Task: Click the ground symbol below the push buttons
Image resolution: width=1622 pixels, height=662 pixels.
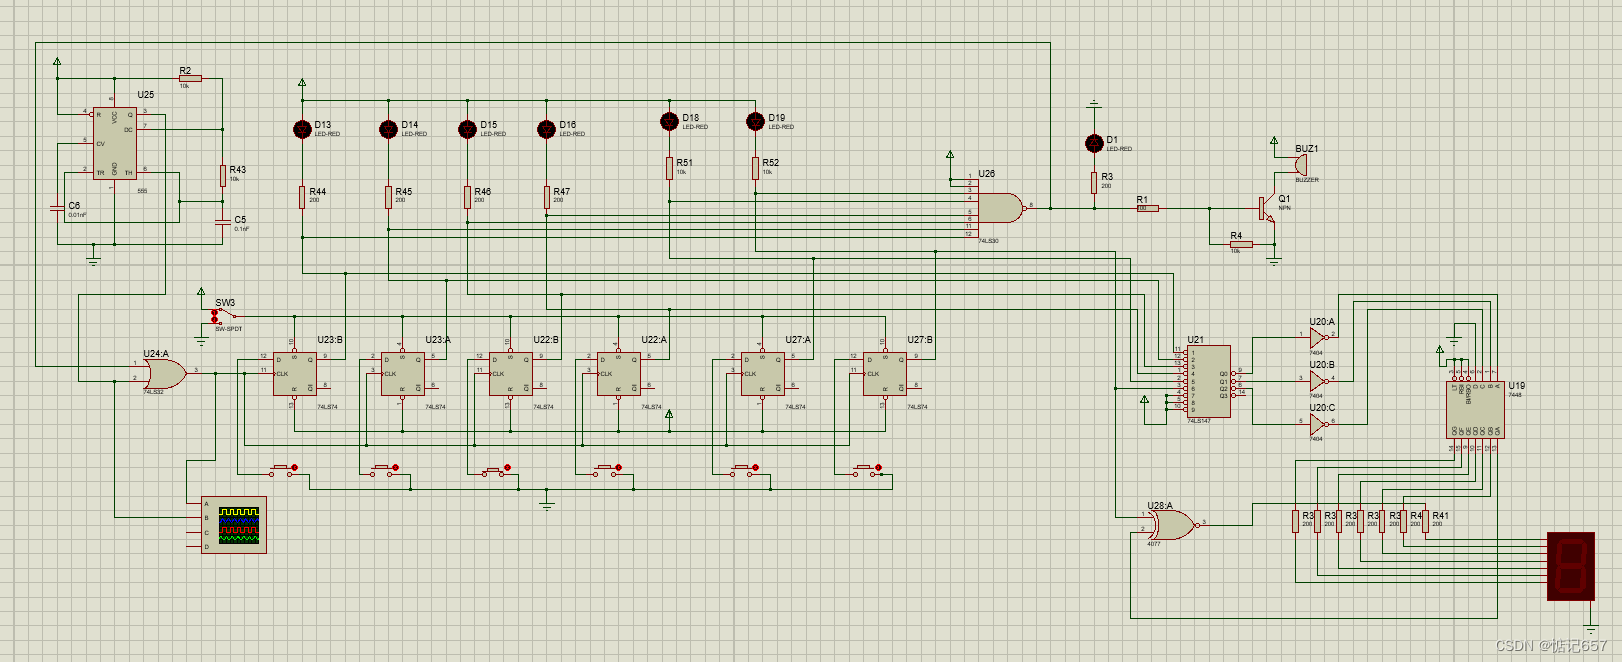Action: [x=547, y=504]
